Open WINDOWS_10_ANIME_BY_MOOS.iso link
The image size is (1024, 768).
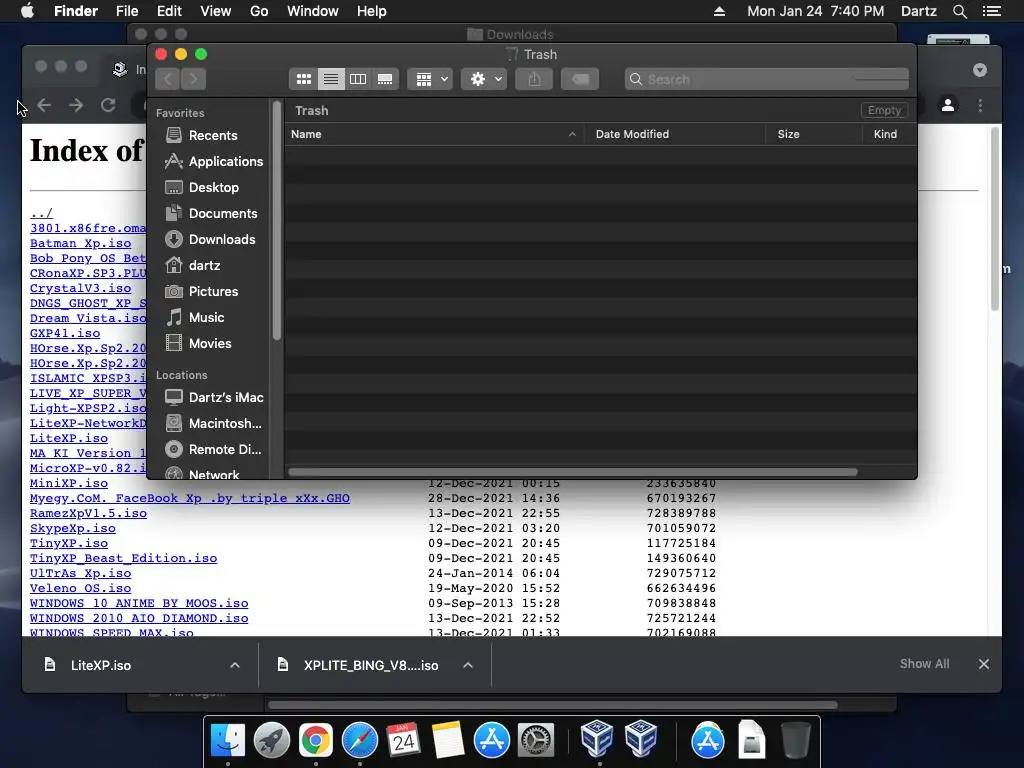tap(139, 603)
